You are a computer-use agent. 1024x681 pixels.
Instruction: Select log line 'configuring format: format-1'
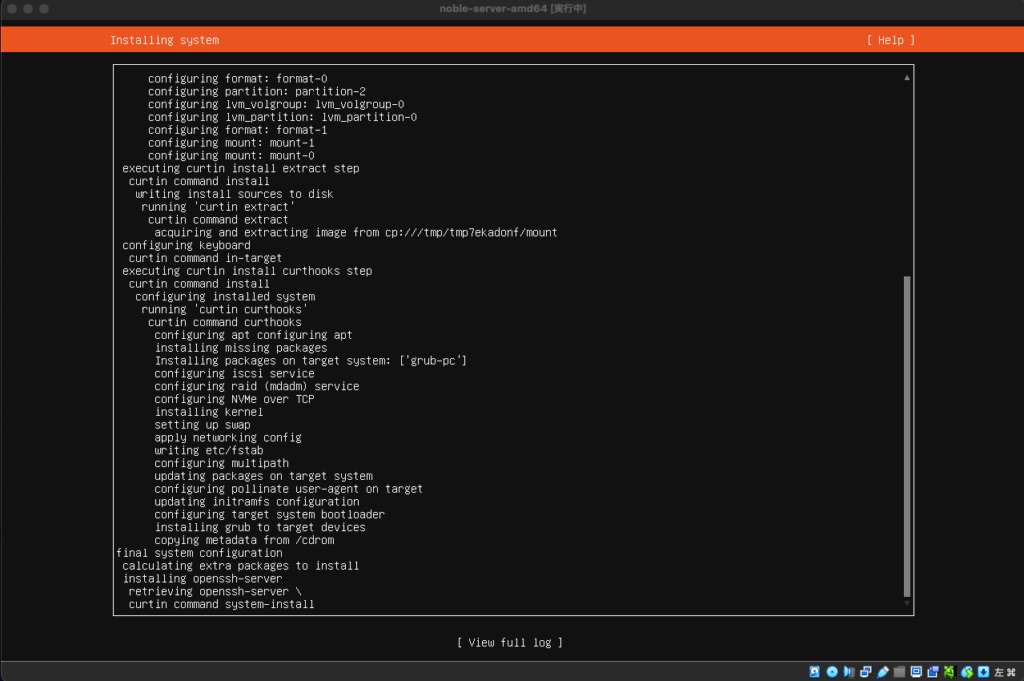coord(238,130)
